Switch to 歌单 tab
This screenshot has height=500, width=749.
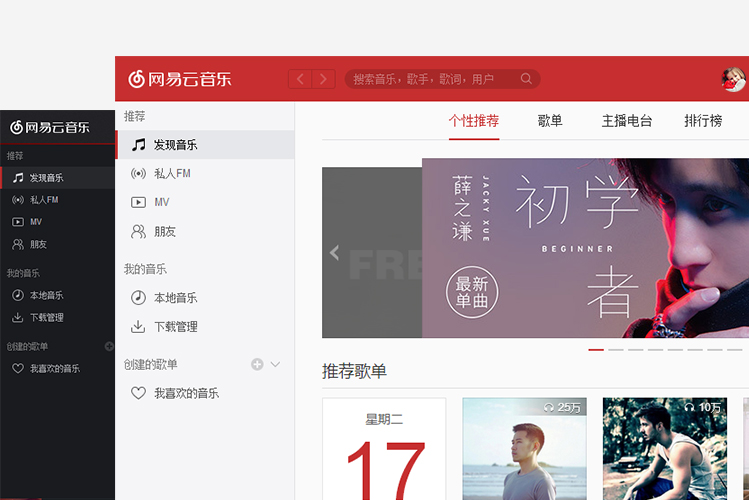coord(550,121)
